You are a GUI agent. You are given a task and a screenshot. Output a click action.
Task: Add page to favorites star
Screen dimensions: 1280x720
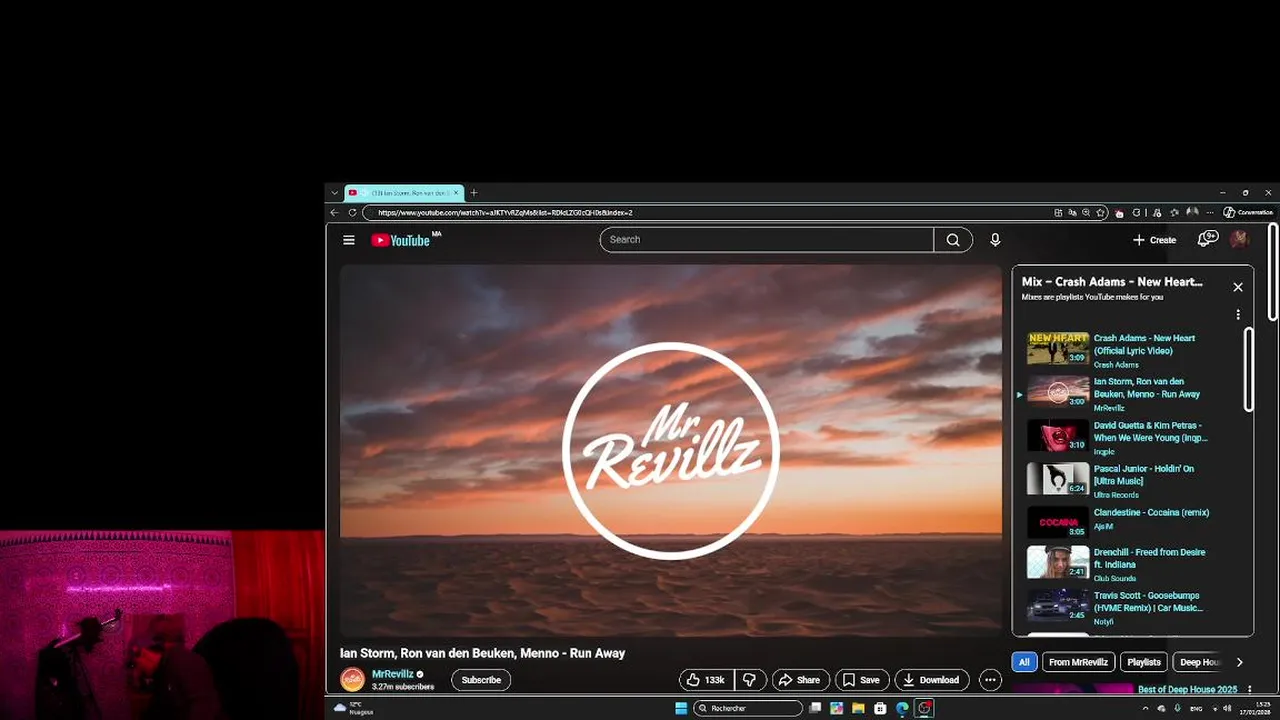[1100, 212]
